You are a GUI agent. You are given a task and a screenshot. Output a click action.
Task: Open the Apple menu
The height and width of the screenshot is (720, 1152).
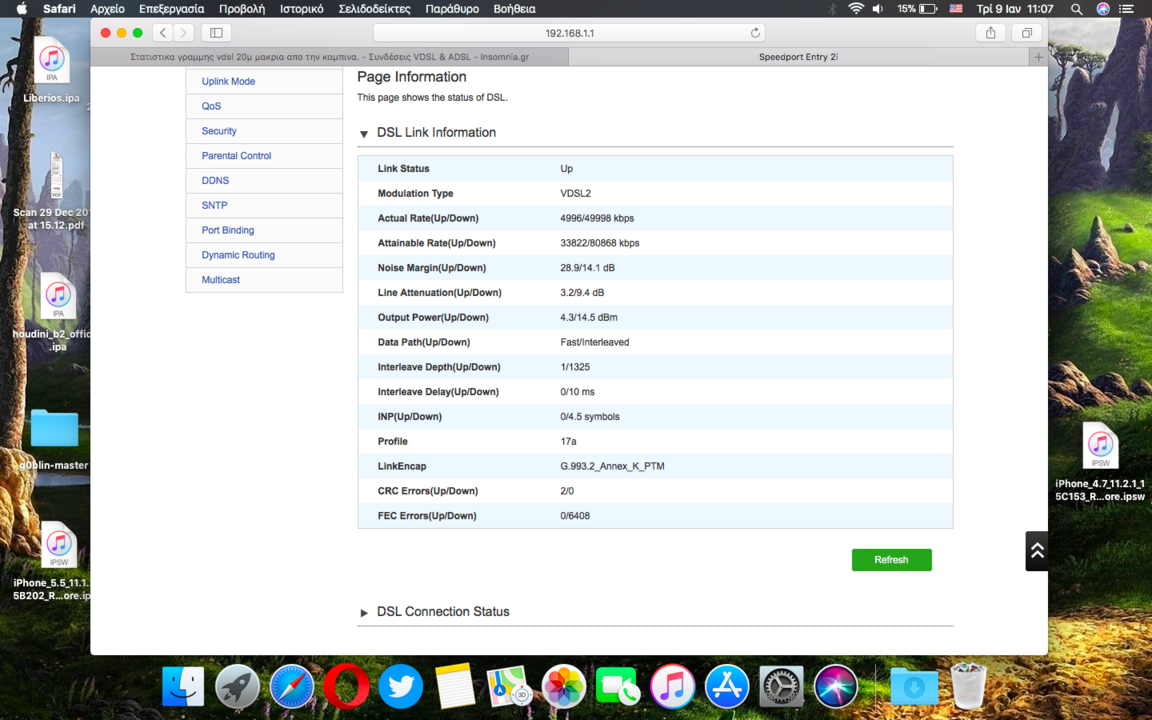(21, 9)
